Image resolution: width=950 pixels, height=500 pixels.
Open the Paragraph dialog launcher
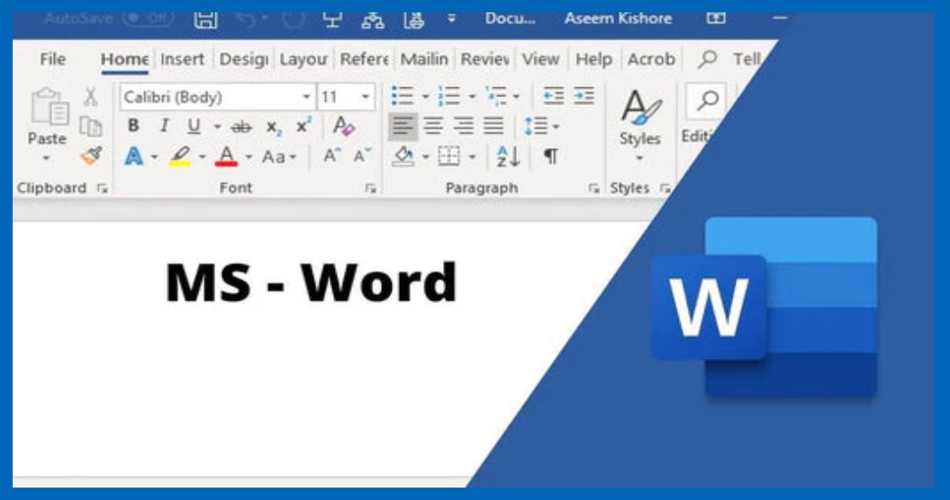594,188
